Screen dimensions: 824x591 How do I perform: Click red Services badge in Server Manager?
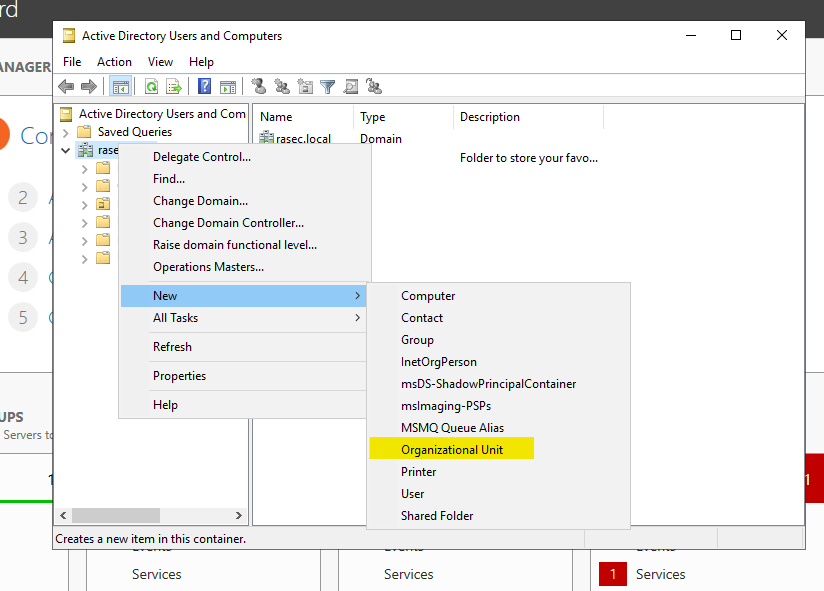[613, 574]
